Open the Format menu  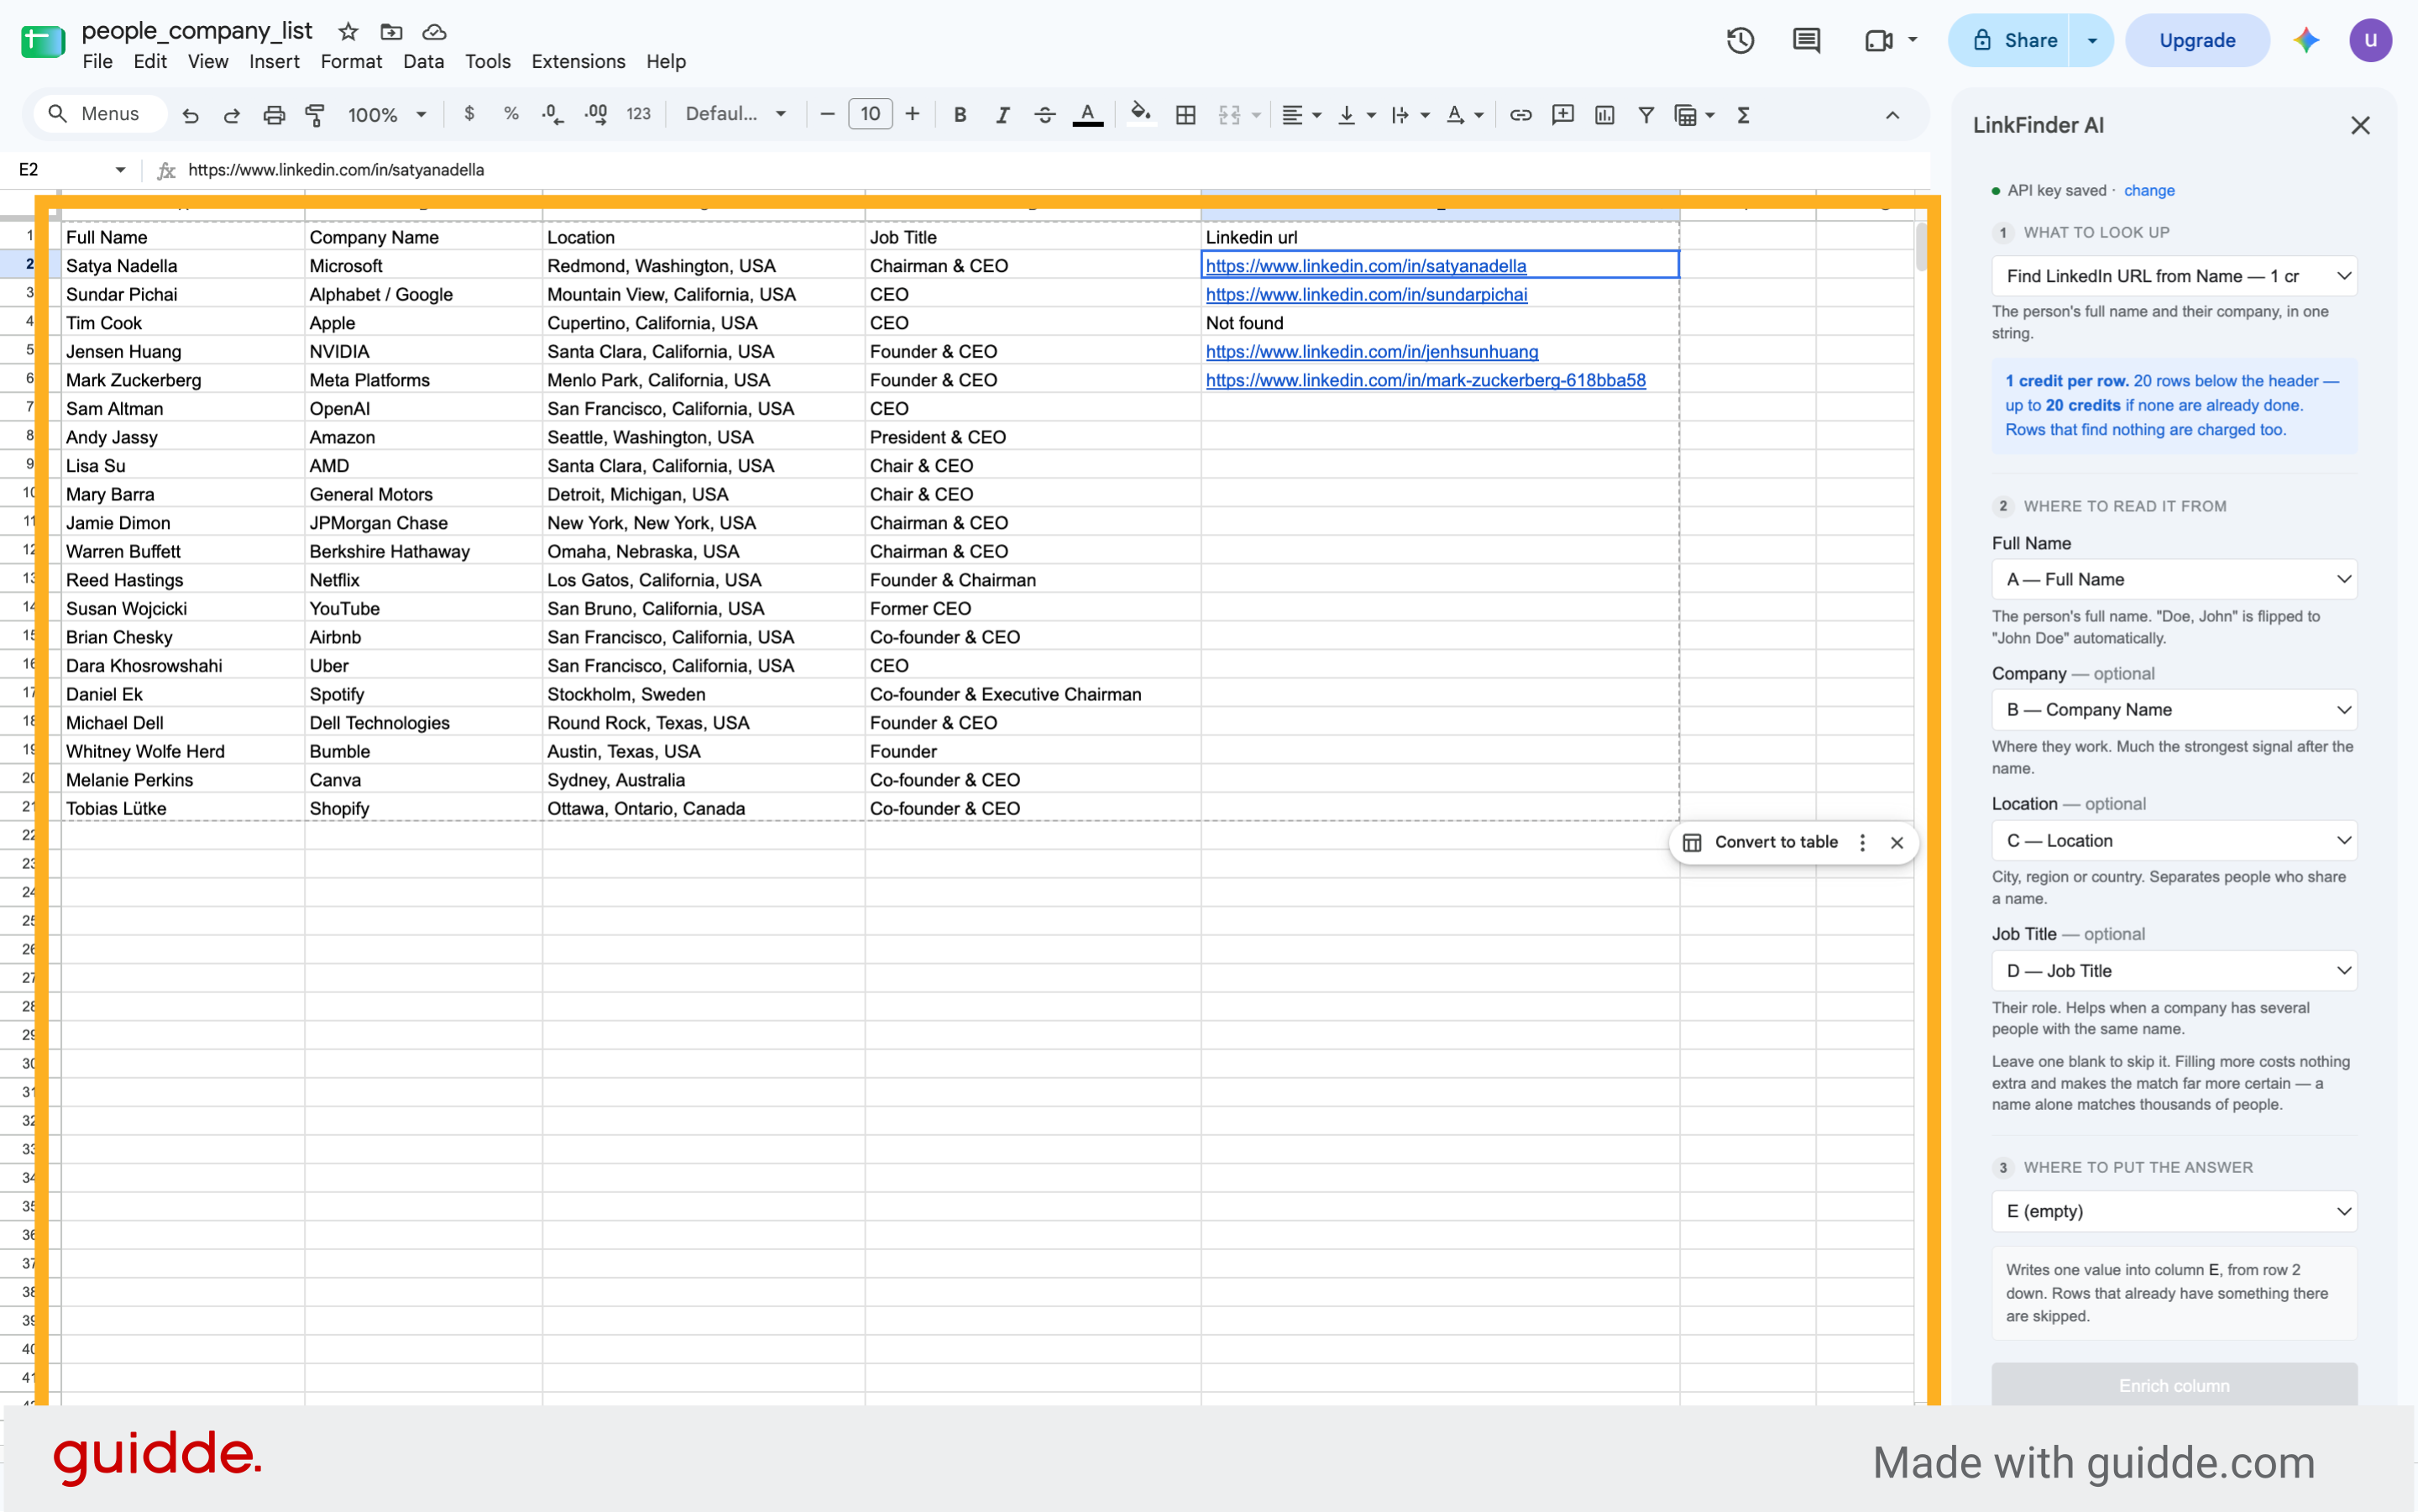pyautogui.click(x=351, y=61)
